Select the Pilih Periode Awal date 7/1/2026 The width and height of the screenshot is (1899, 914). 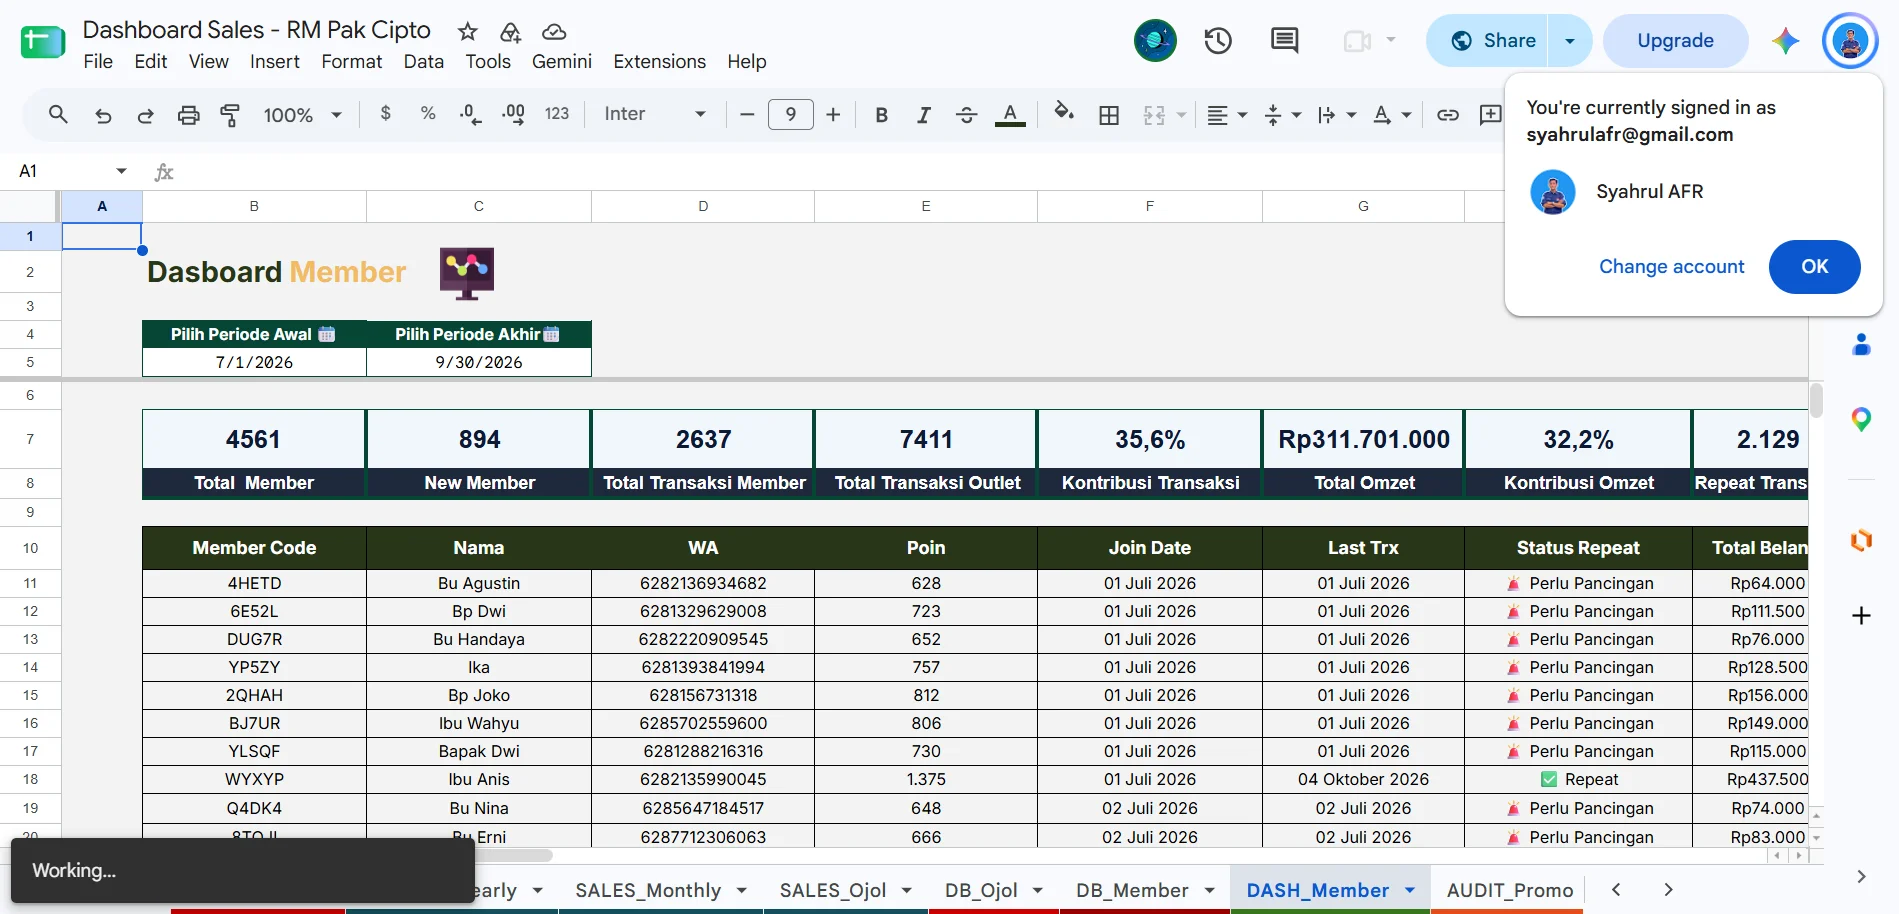click(x=254, y=362)
